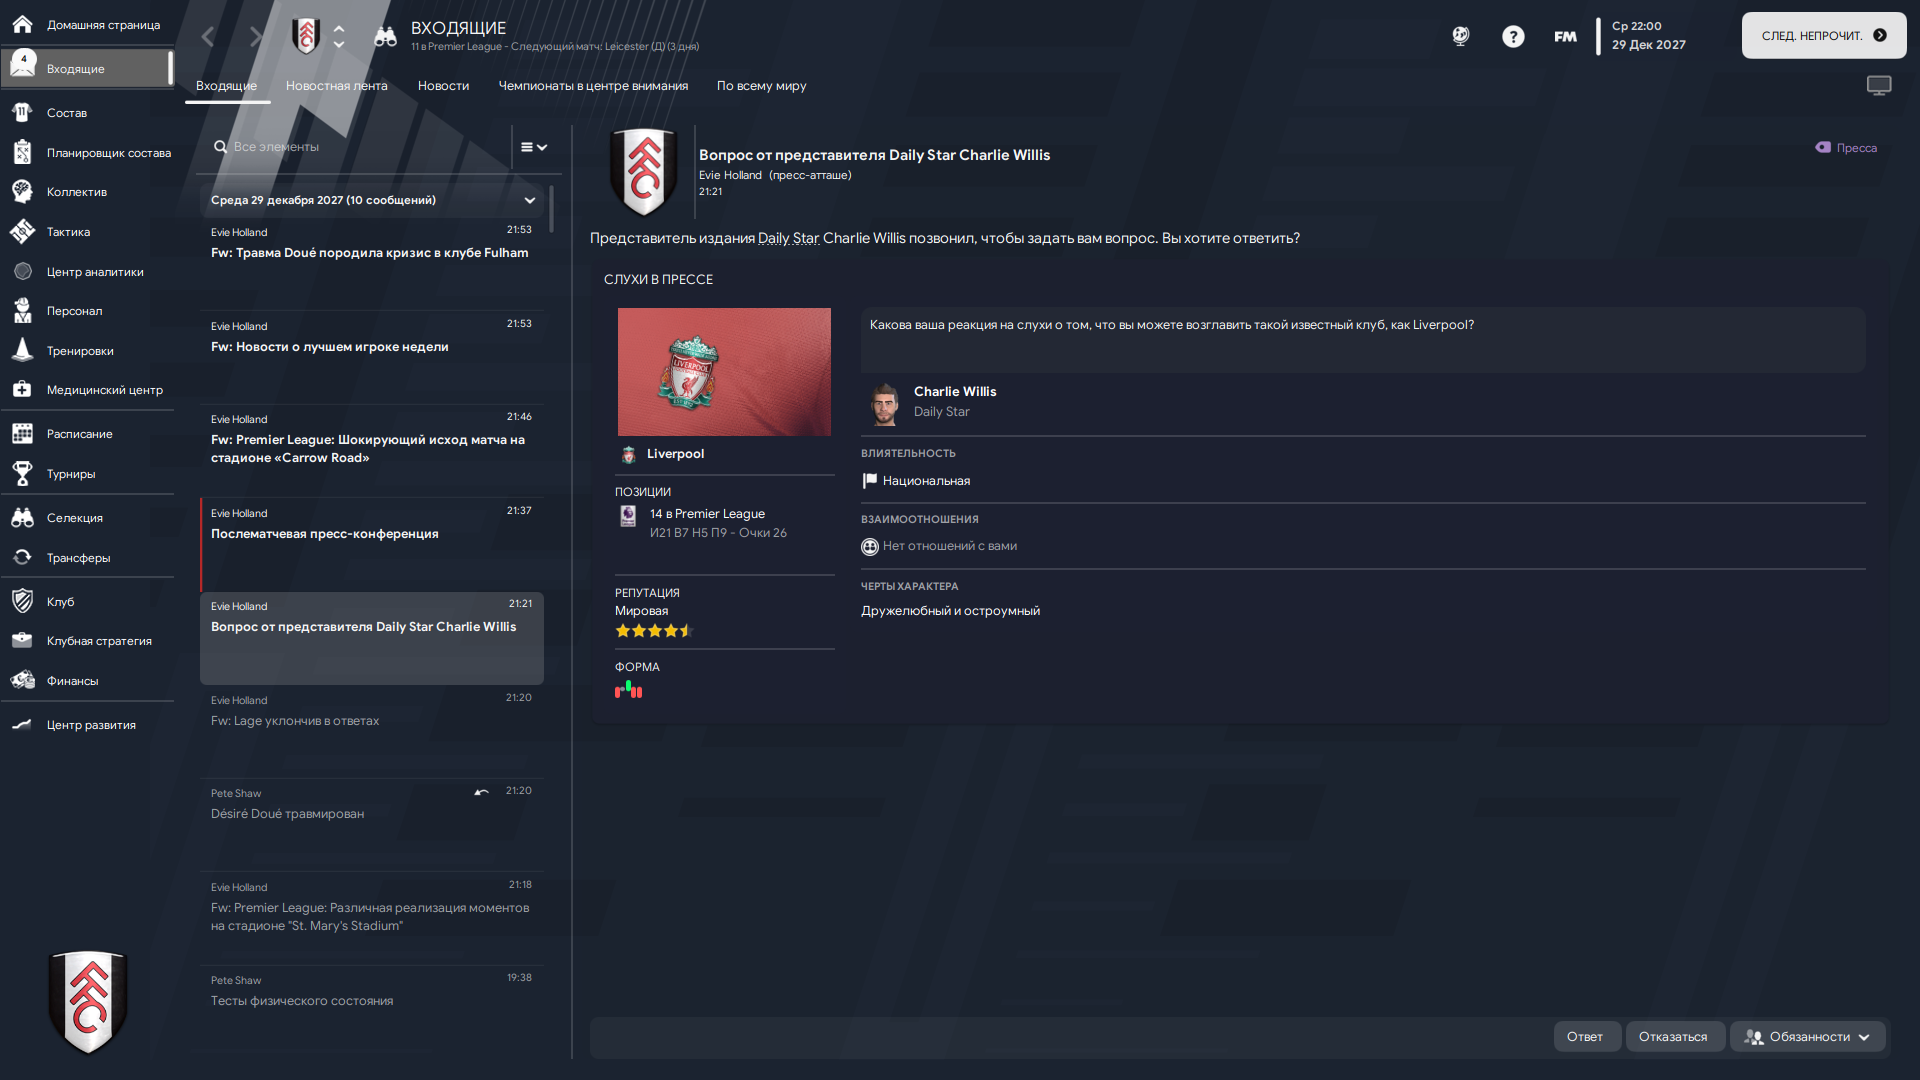1920x1080 pixels.
Task: Open the Scouting binoculars sidebar icon
Action: pyautogui.click(x=22, y=518)
